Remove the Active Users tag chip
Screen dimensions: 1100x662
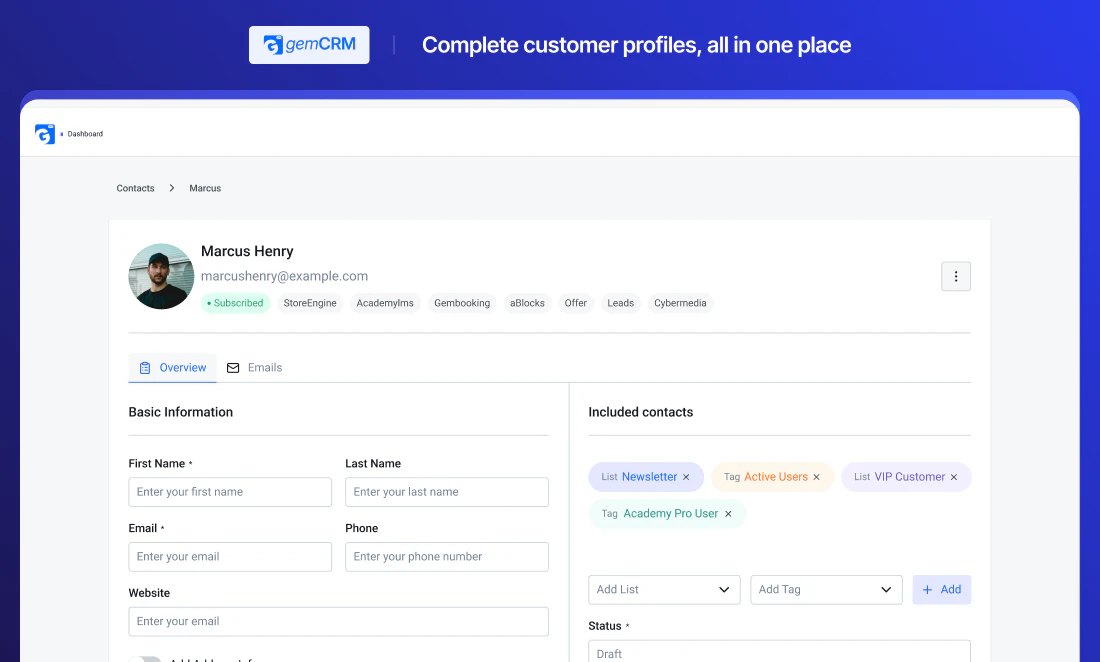817,478
